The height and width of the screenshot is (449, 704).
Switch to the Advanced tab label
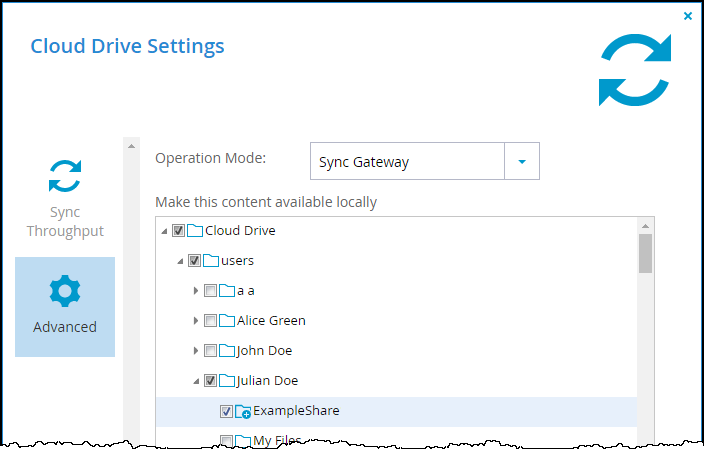tap(65, 327)
